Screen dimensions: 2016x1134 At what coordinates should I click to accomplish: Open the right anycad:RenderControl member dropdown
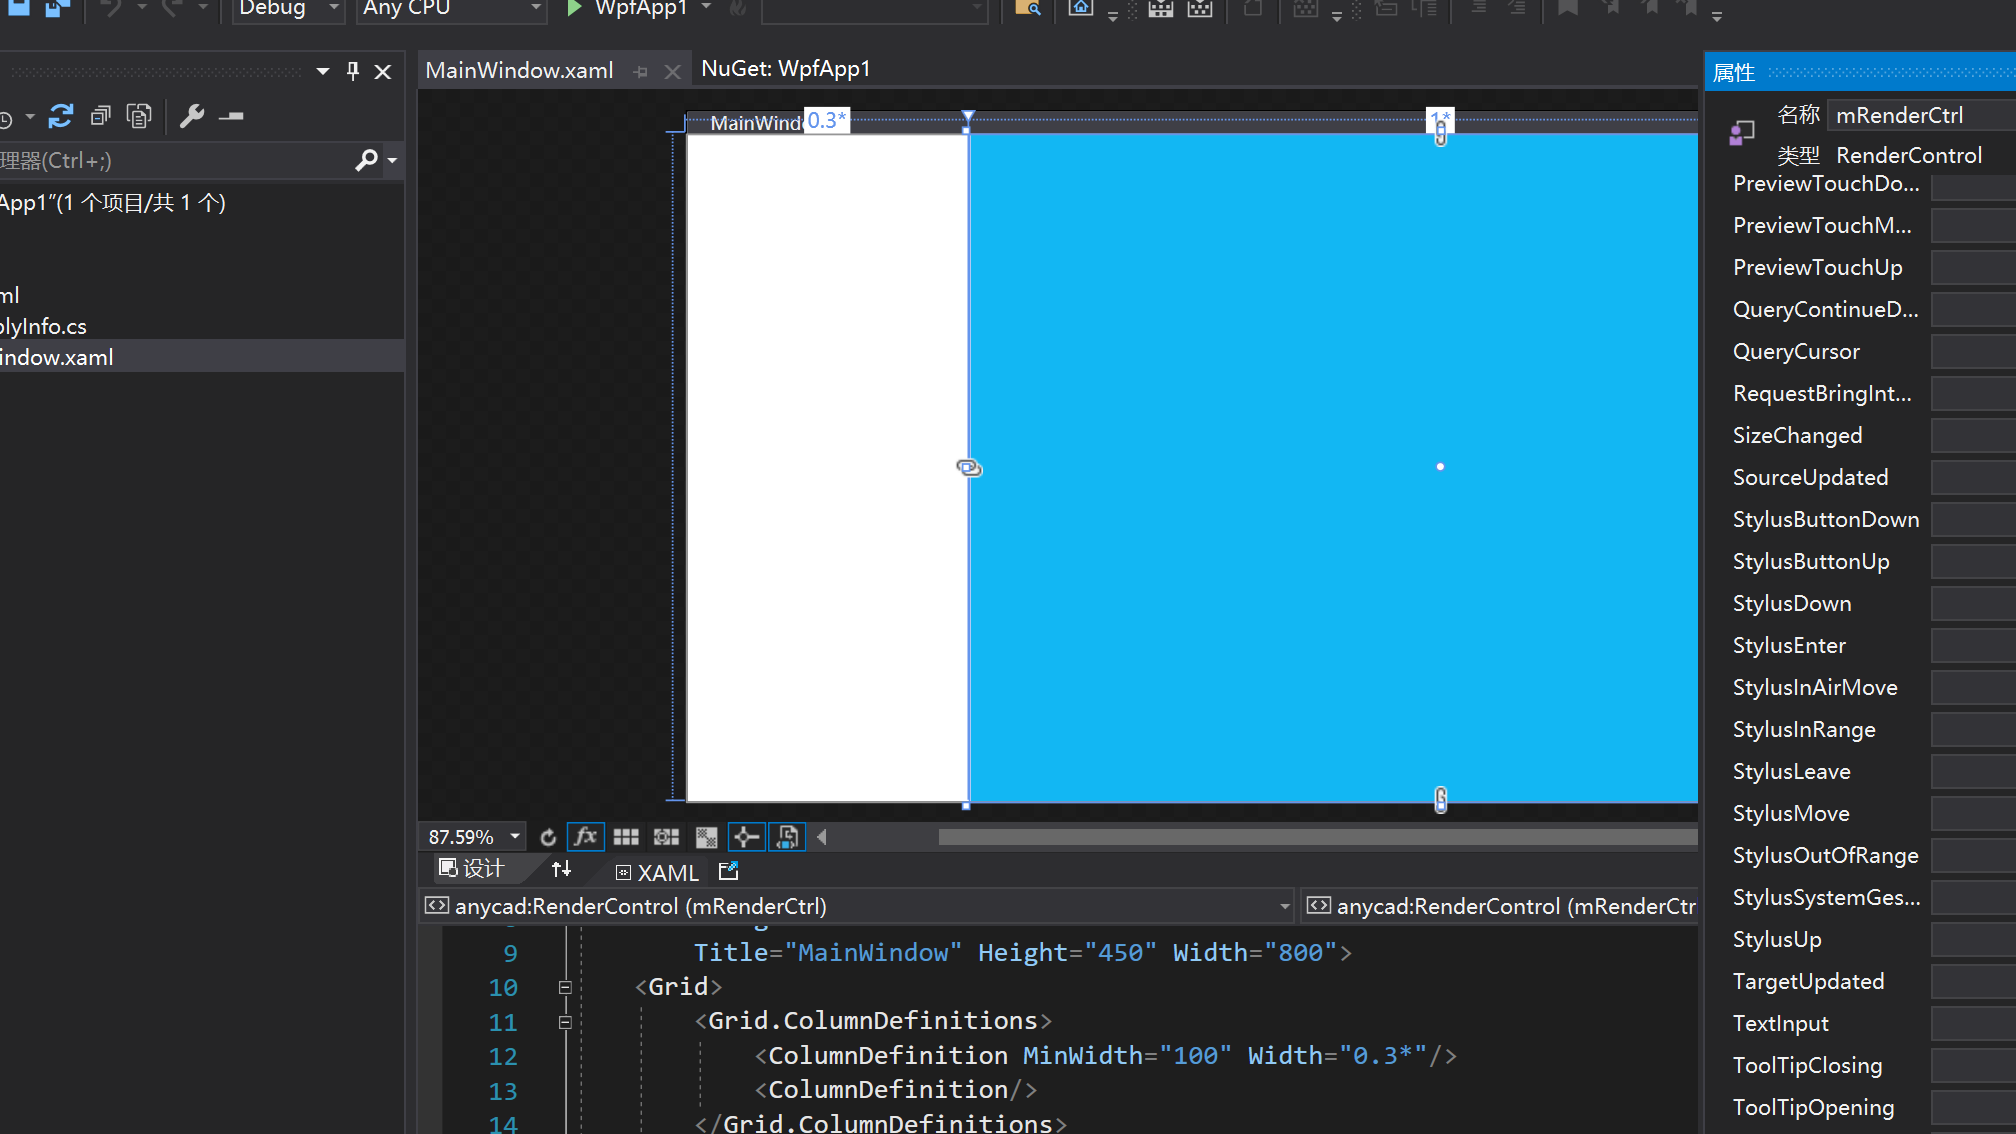tap(1500, 906)
